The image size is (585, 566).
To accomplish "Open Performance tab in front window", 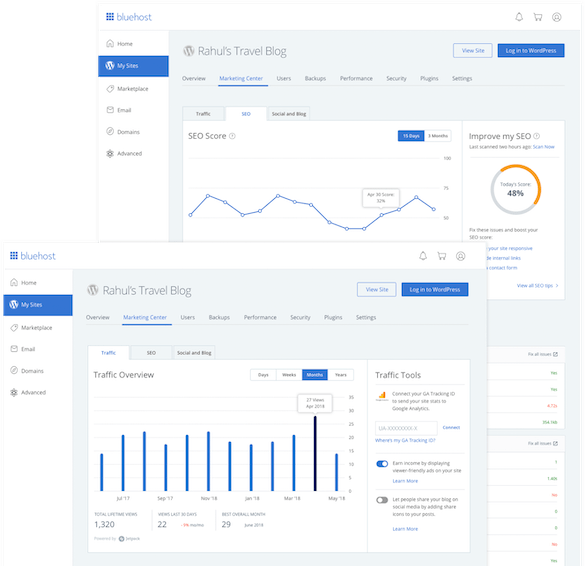I will point(260,317).
